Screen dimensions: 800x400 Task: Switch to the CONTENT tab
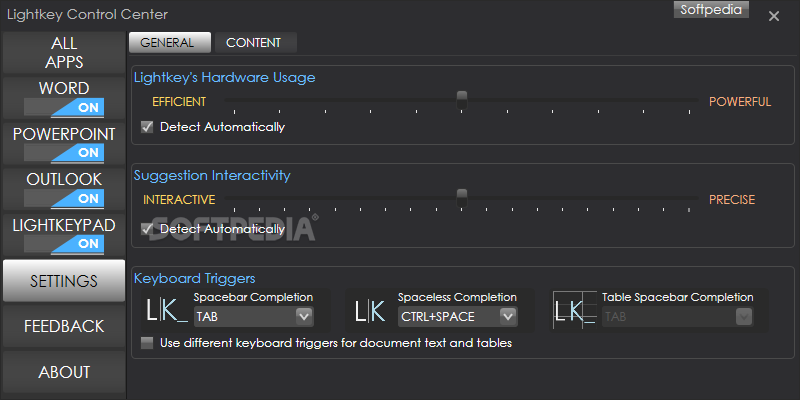point(256,43)
